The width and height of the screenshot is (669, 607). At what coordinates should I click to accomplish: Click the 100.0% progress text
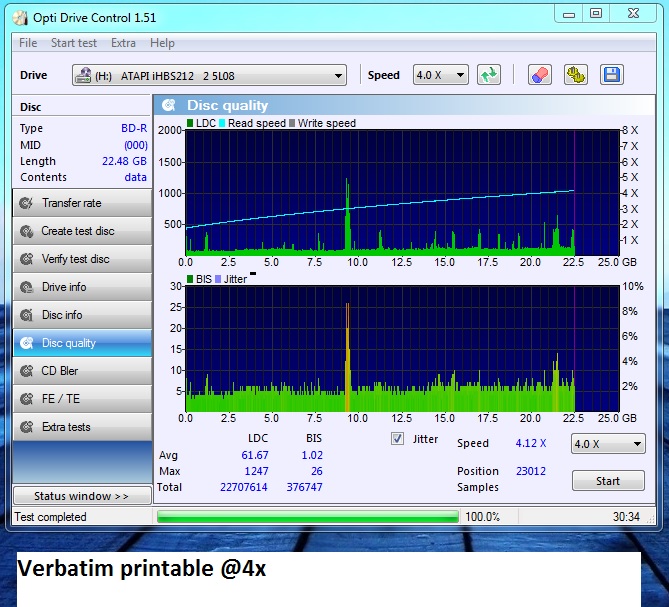tap(482, 517)
